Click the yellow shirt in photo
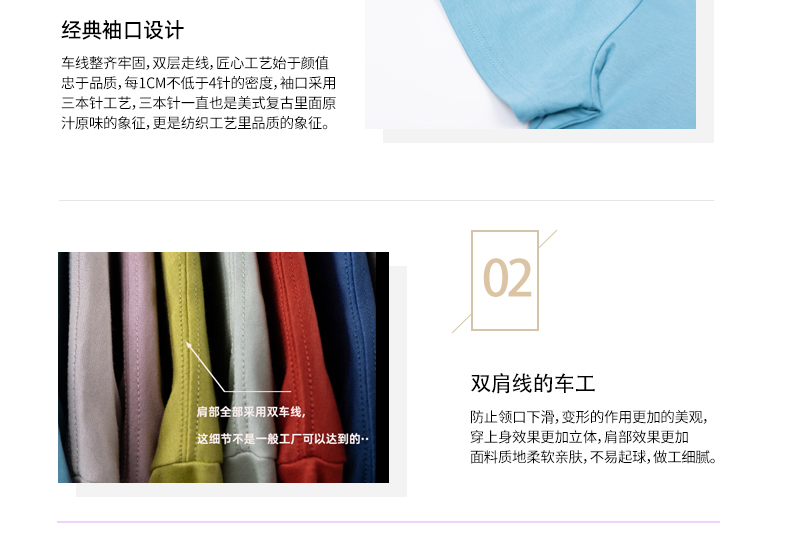Screen dimensions: 790x543 coord(185,363)
